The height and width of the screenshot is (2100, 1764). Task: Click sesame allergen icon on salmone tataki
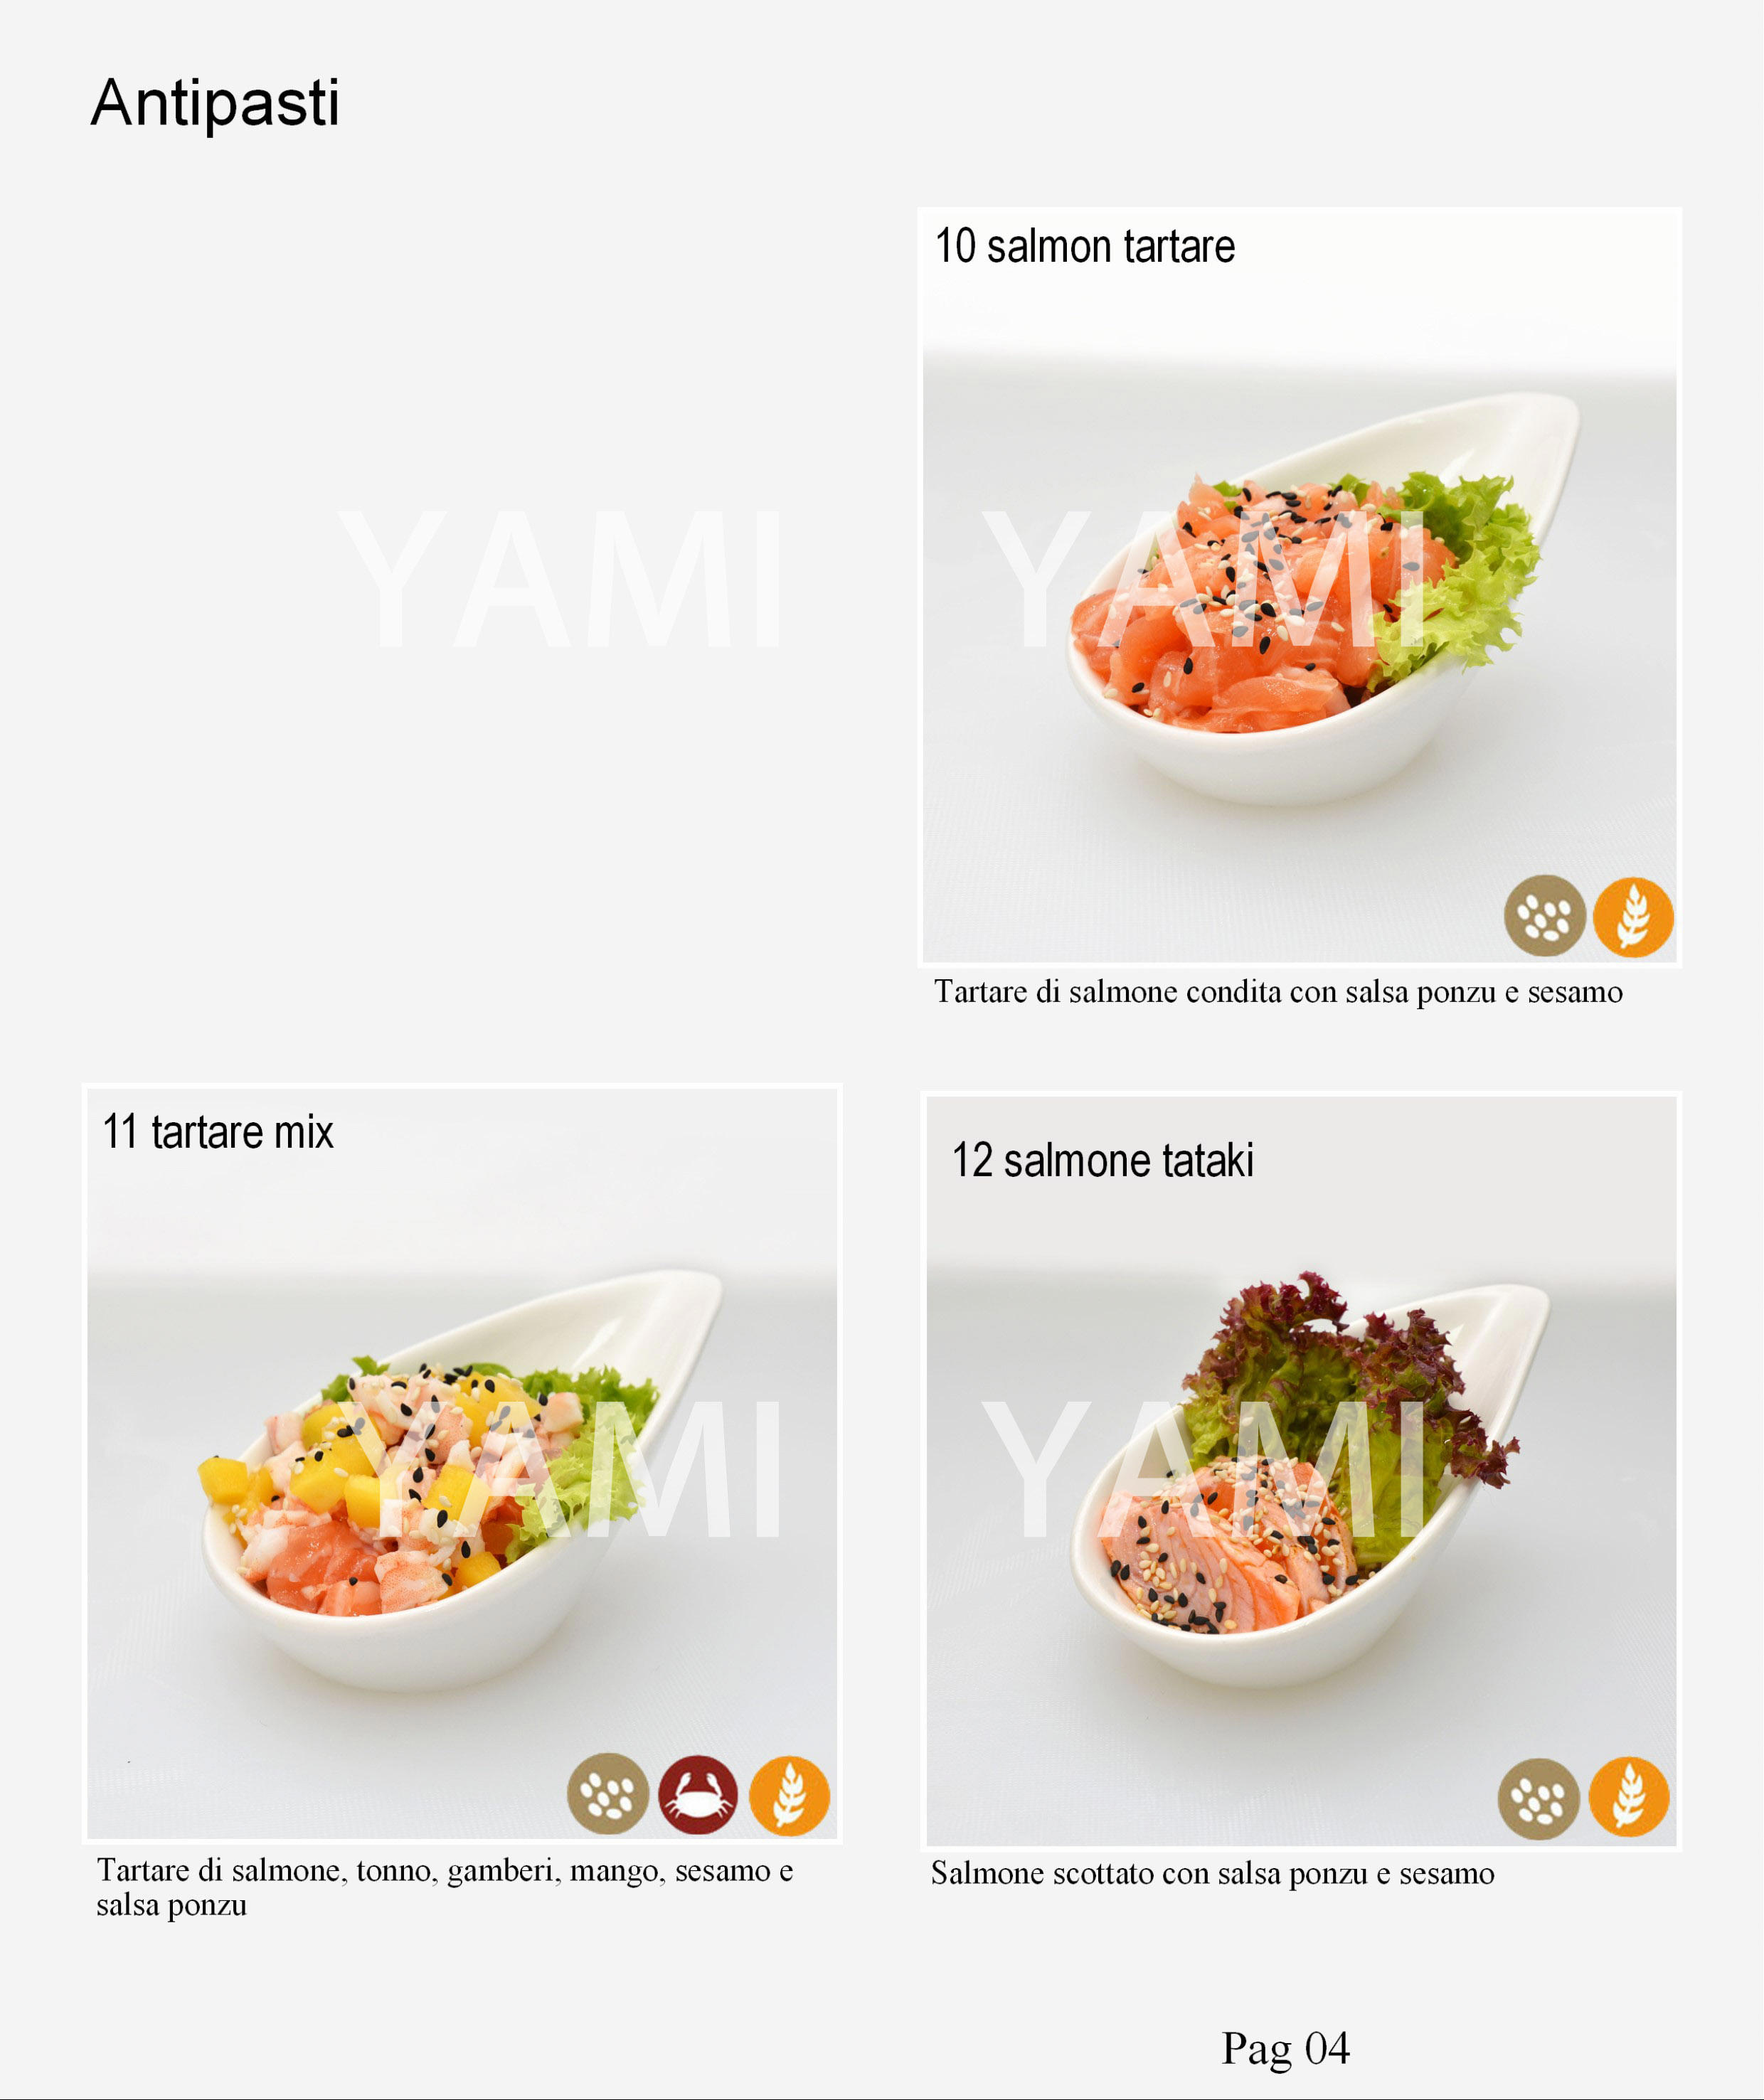[1538, 1799]
